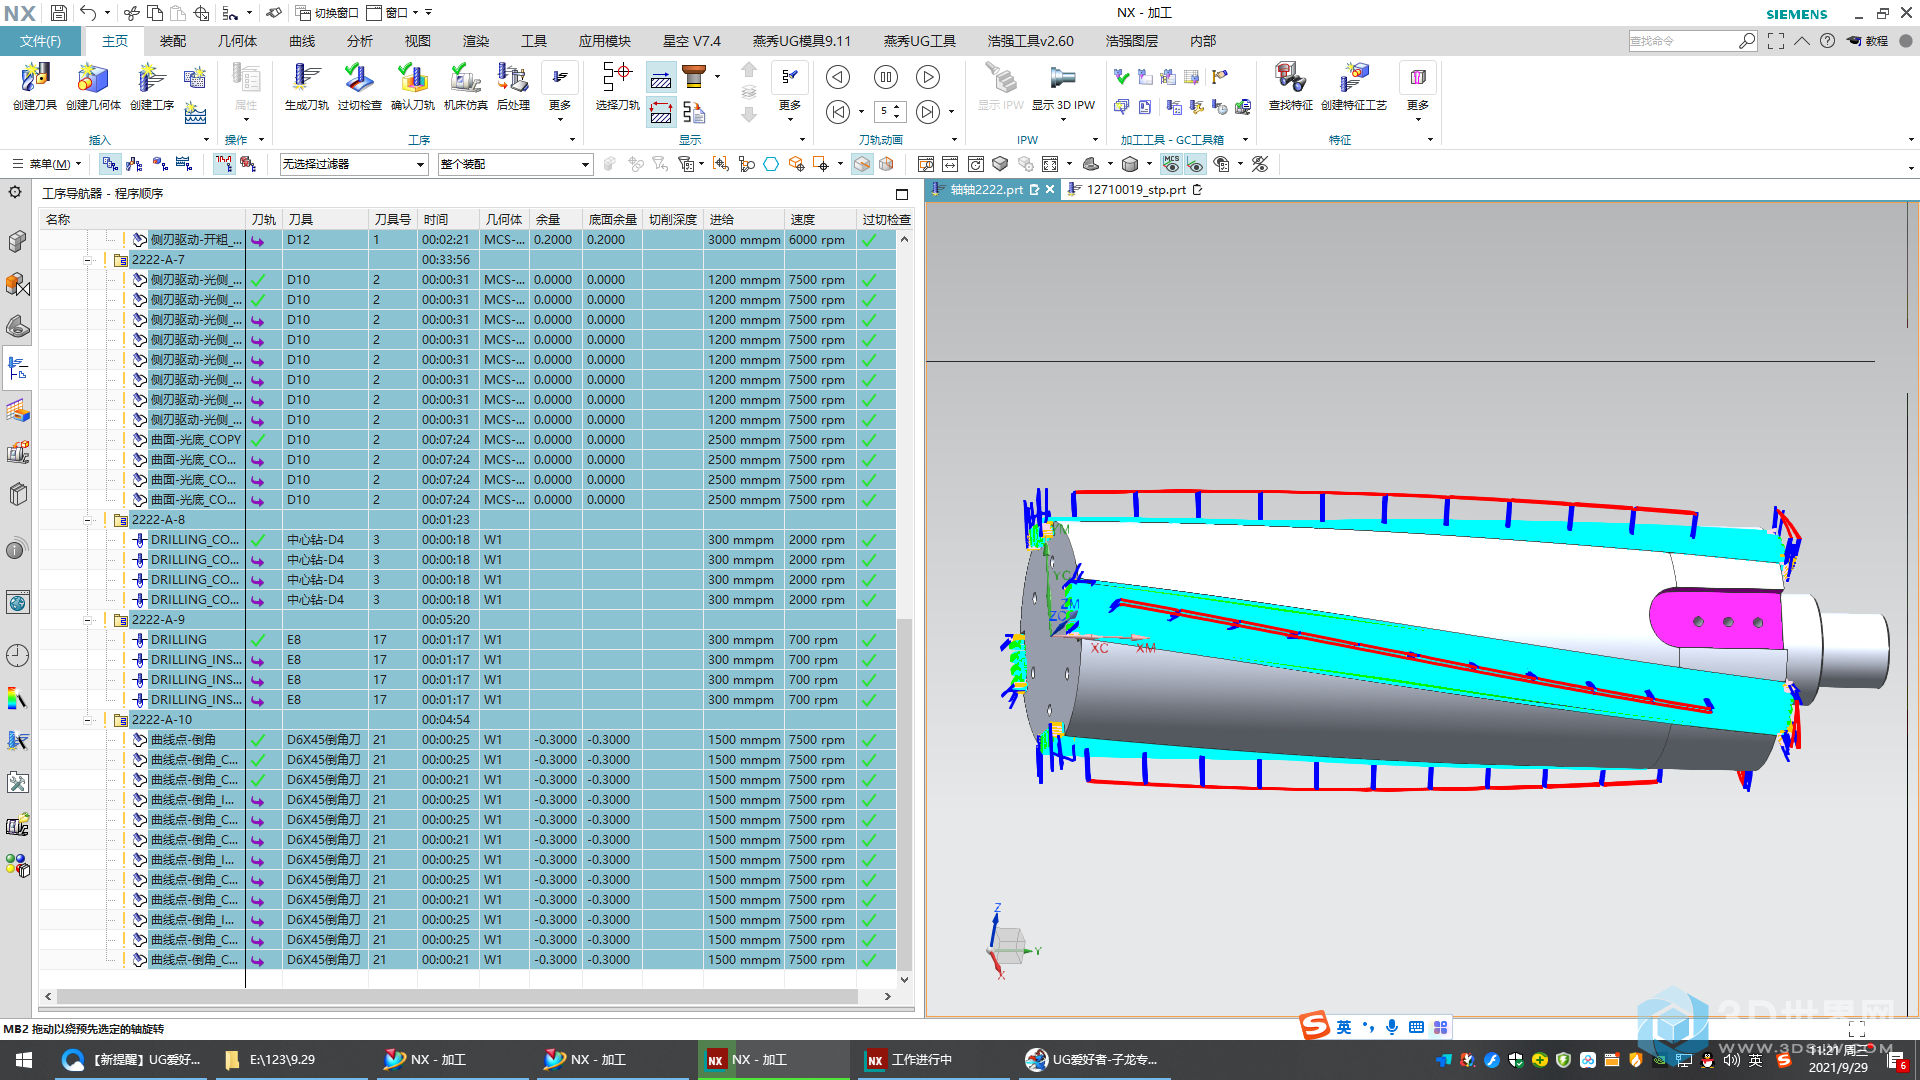Image resolution: width=1920 pixels, height=1080 pixels.
Task: Click the Name (名称) column header
Action: pyautogui.click(x=143, y=220)
